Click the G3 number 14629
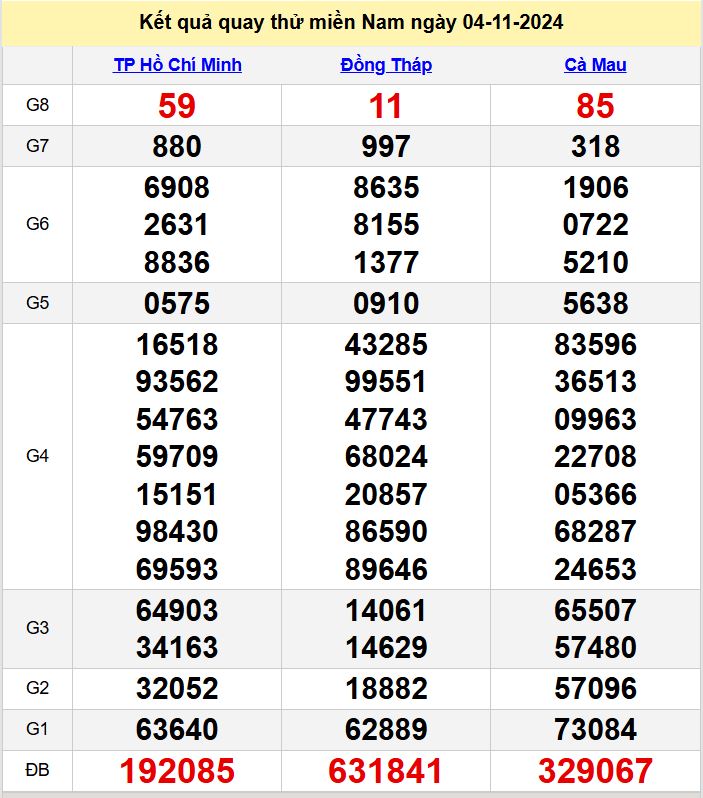 386,648
